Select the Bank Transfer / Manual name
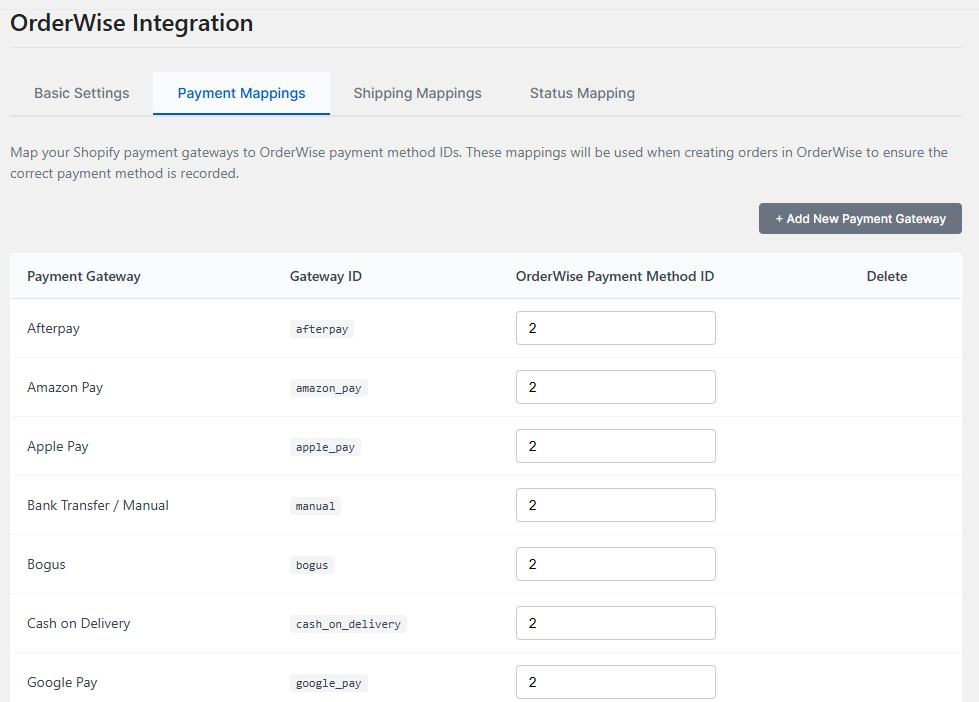Viewport: 979px width, 702px height. [x=98, y=505]
